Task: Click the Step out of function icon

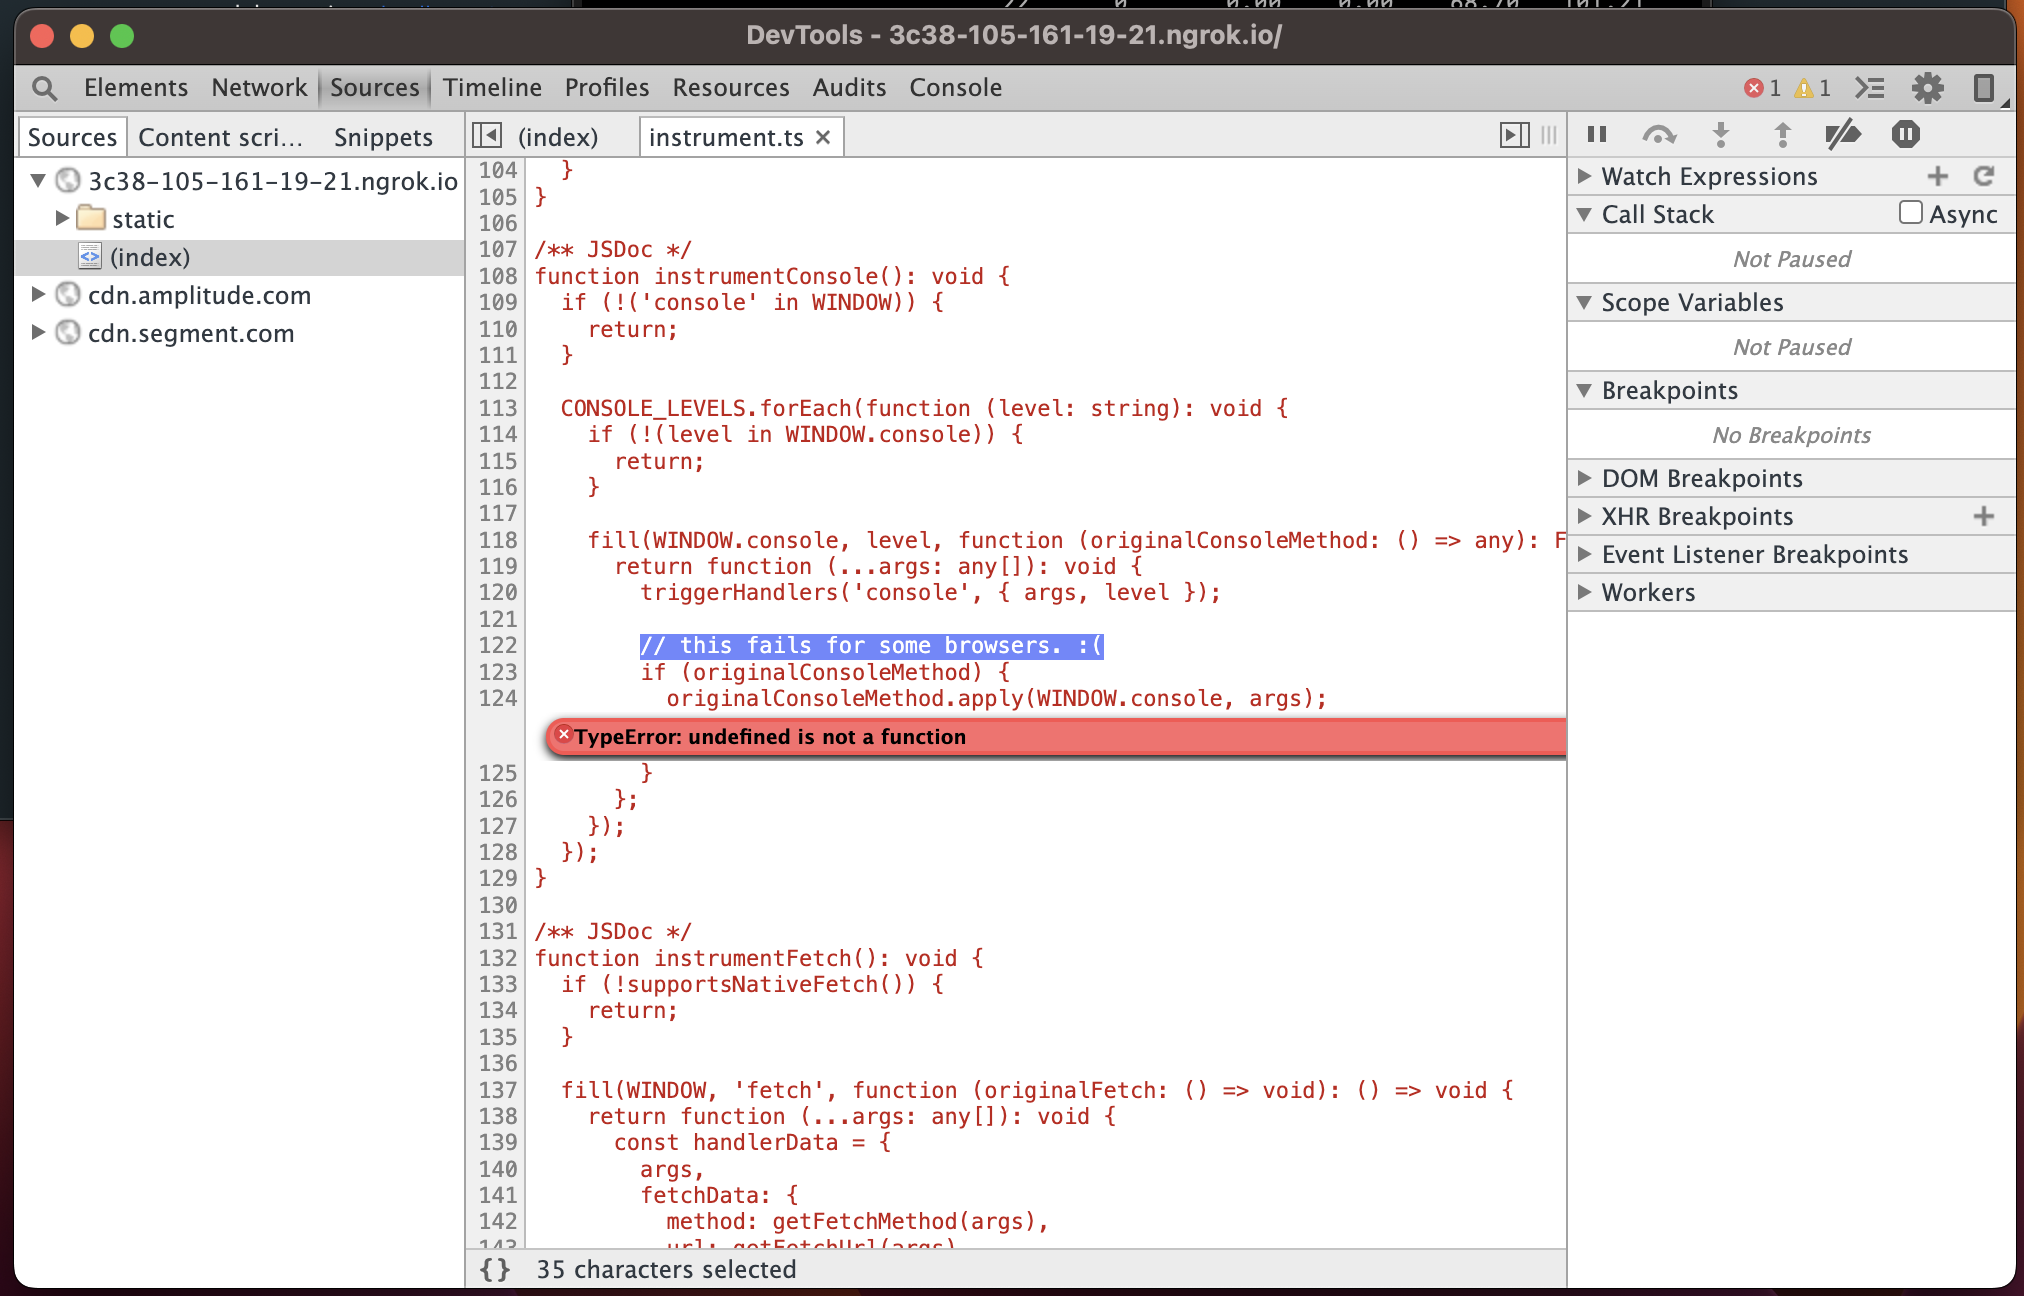Action: tap(1783, 134)
